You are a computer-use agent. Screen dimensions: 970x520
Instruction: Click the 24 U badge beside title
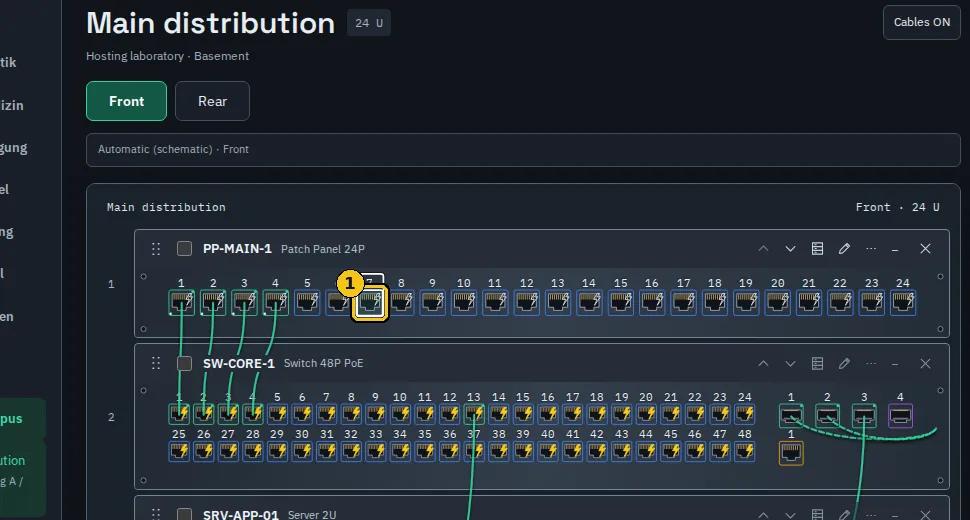pyautogui.click(x=369, y=23)
